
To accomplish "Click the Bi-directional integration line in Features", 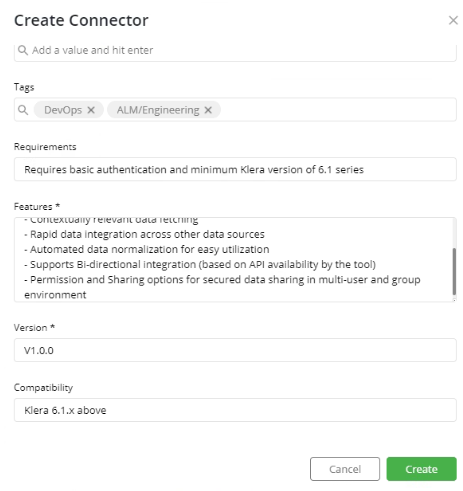I will (x=200, y=265).
